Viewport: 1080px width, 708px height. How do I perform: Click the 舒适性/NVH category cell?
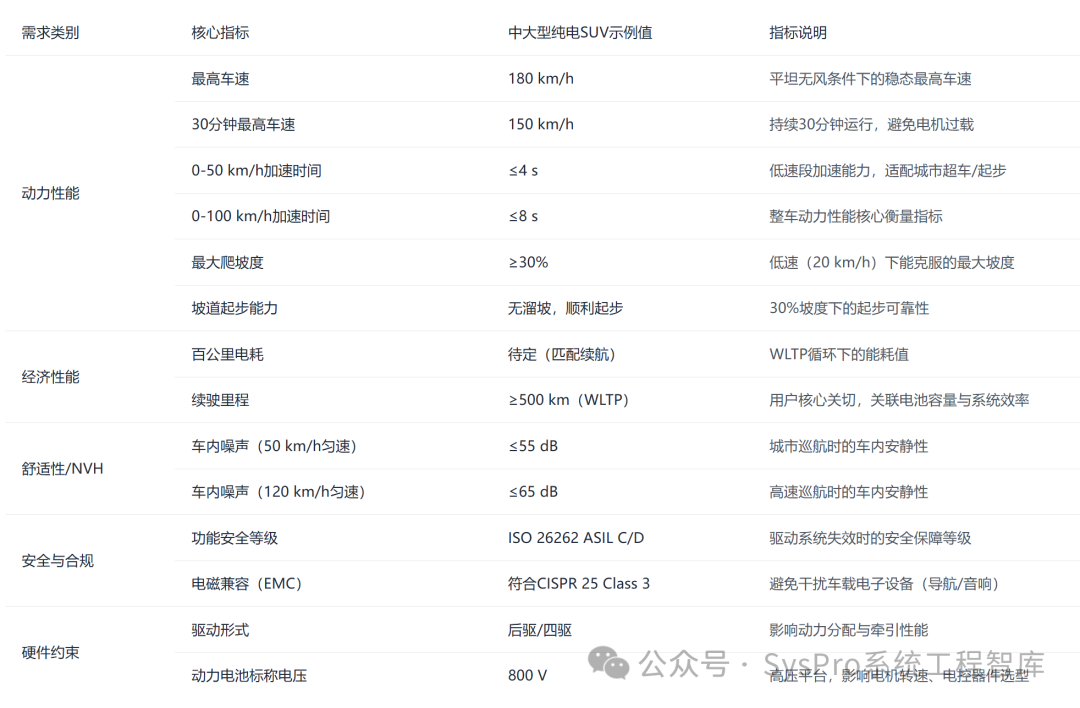coord(62,468)
